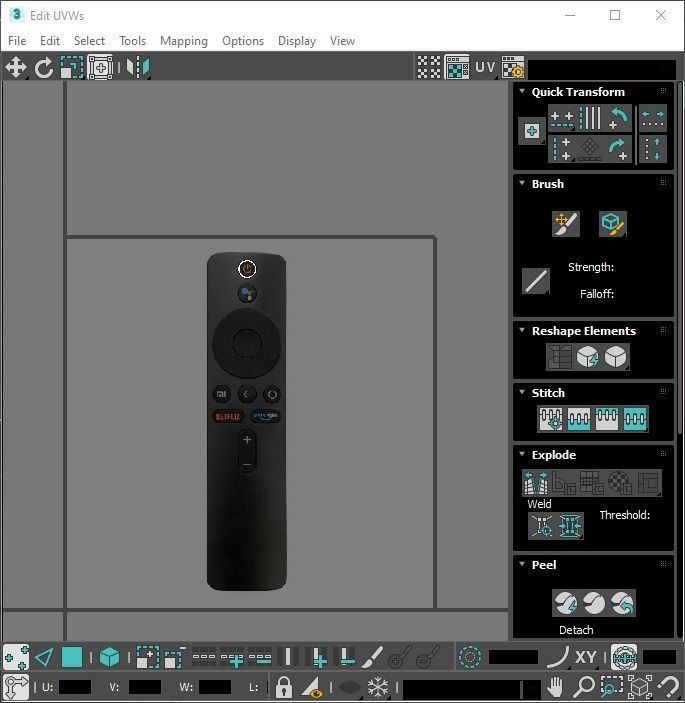The height and width of the screenshot is (703, 685).
Task: Click the Linear Align vertical lines icon
Action: (x=590, y=118)
